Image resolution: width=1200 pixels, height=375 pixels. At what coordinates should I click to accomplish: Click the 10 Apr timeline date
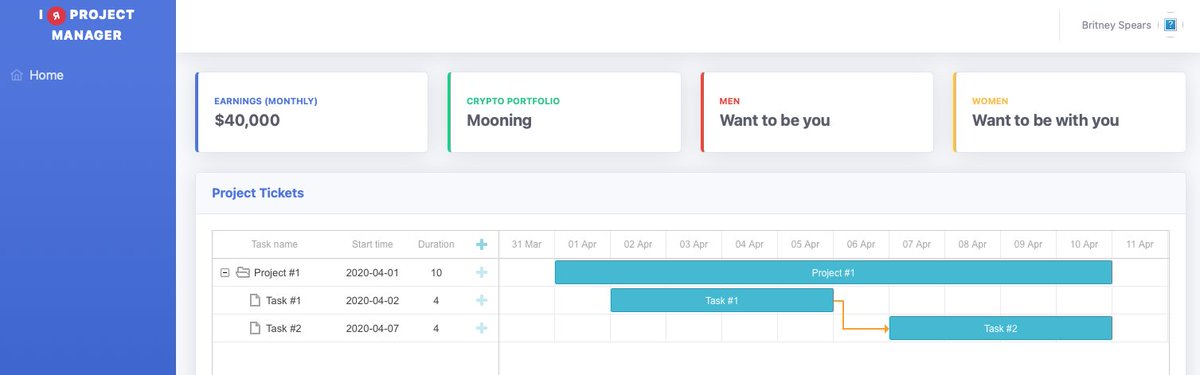[x=1084, y=244]
